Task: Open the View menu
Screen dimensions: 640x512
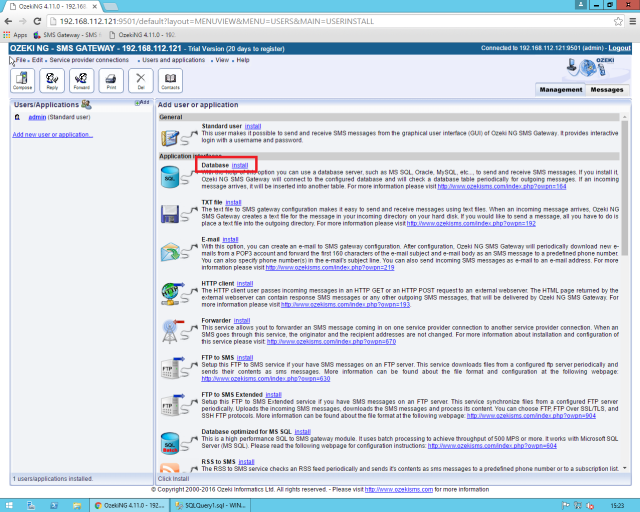Action: pyautogui.click(x=222, y=60)
